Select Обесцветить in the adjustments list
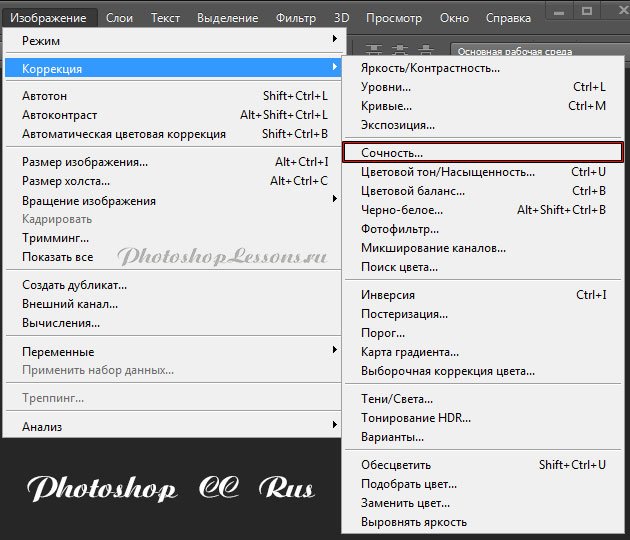 point(396,465)
